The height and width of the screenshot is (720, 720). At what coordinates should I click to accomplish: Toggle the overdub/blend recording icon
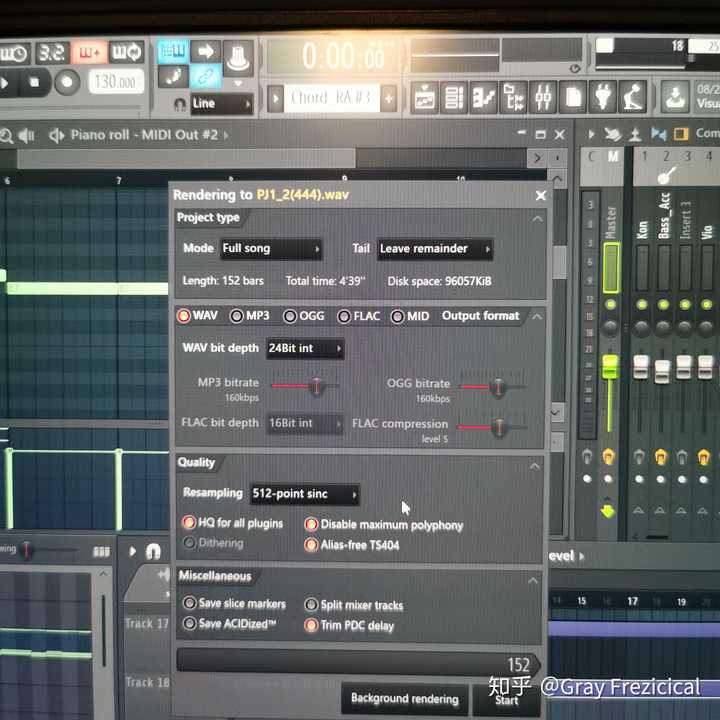[x=89, y=53]
